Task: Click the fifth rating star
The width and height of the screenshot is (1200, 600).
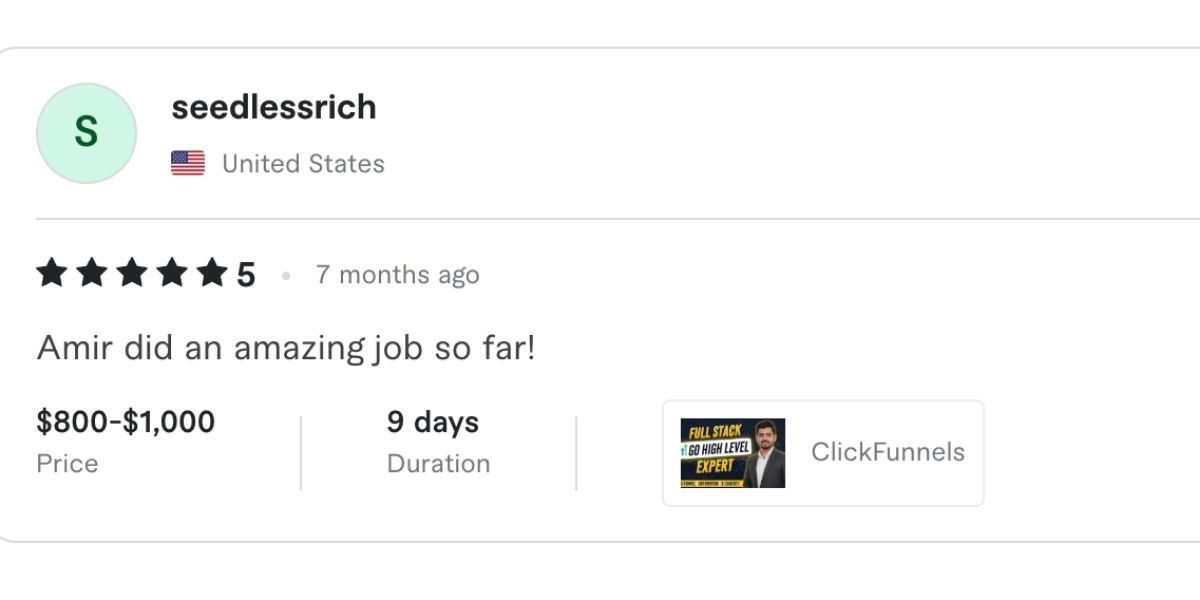Action: [211, 273]
